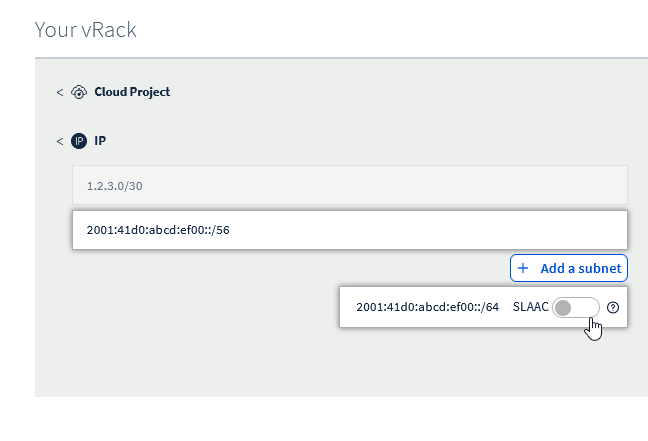Image resolution: width=648 pixels, height=441 pixels.
Task: Enable the SLAAC toggle switch
Action: 575,308
